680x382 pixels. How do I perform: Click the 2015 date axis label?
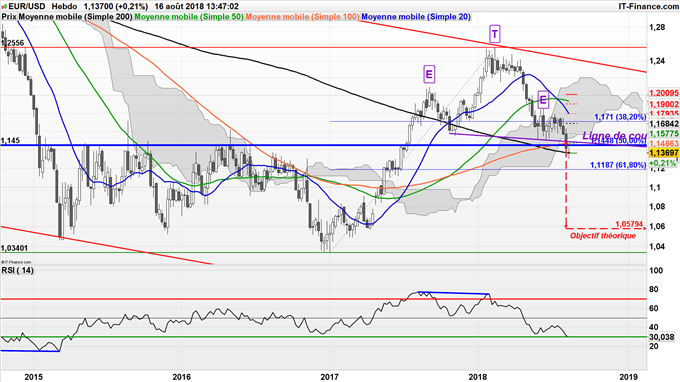click(x=34, y=377)
